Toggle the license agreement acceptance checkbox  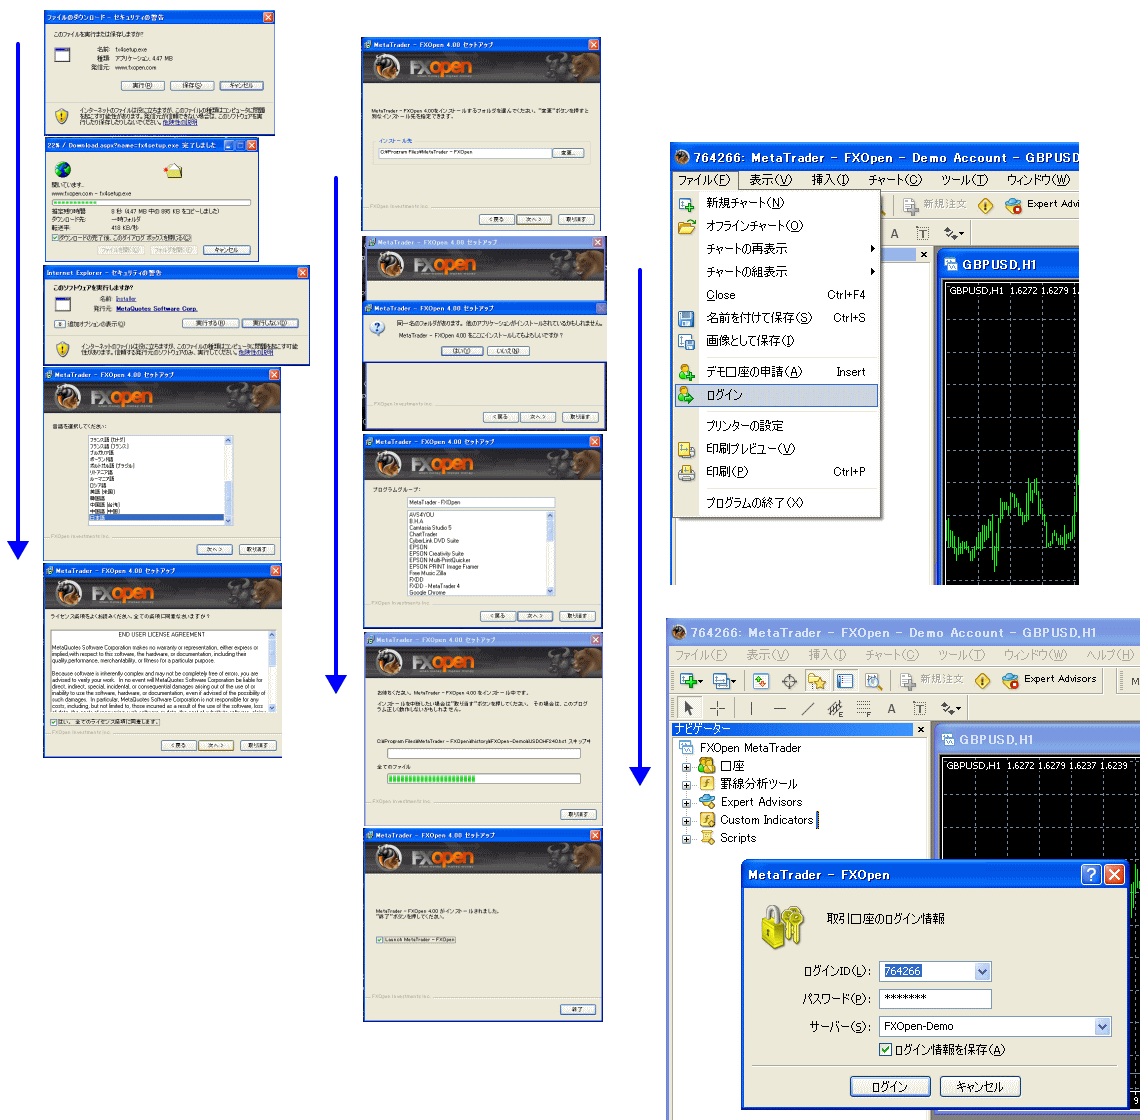(54, 722)
